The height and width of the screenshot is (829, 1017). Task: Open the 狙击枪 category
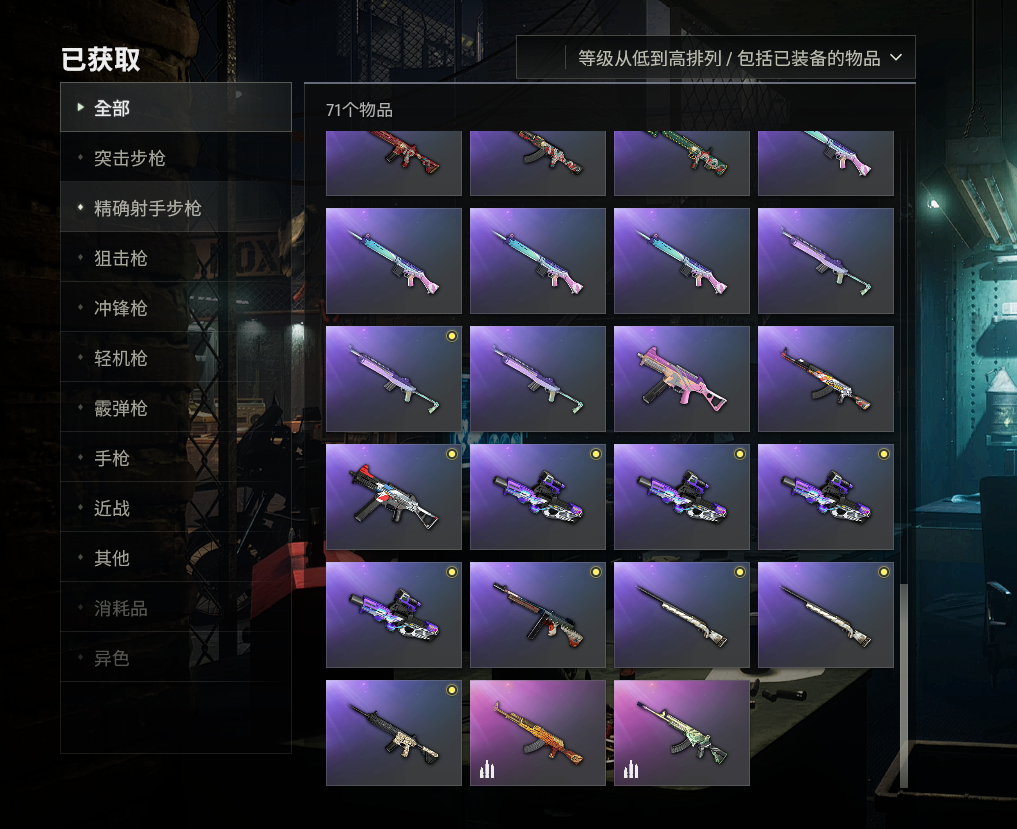point(176,258)
